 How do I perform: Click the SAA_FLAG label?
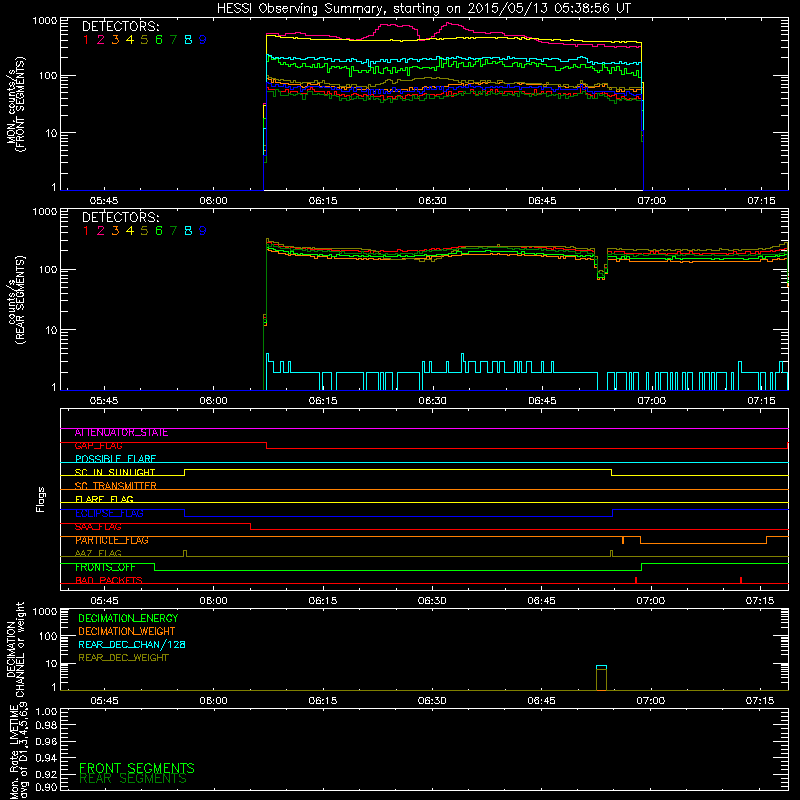pos(98,527)
